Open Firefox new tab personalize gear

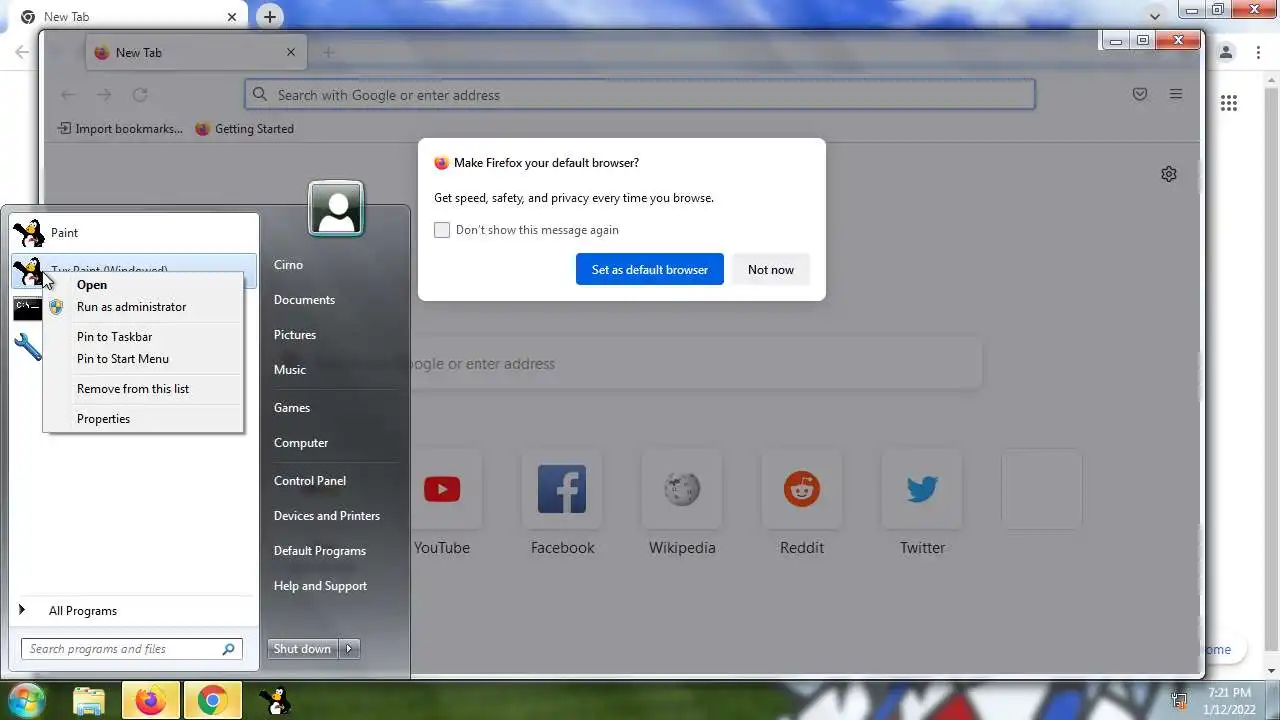tap(1169, 174)
